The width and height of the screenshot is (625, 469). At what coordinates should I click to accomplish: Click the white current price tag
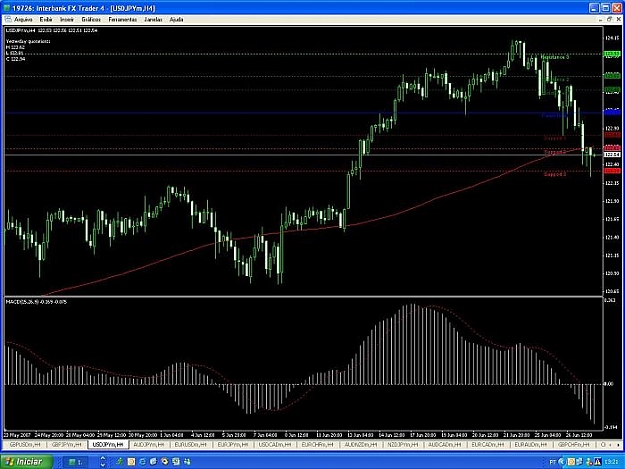(x=612, y=155)
